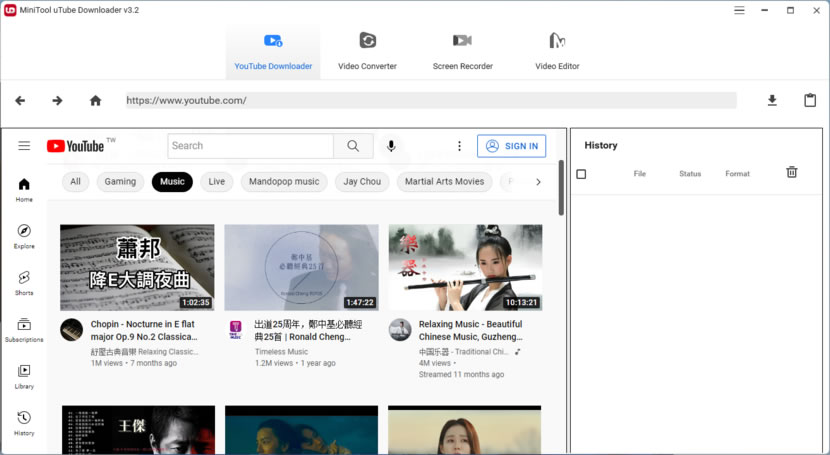This screenshot has width=830, height=455.
Task: Click the URL address bar
Action: [431, 101]
